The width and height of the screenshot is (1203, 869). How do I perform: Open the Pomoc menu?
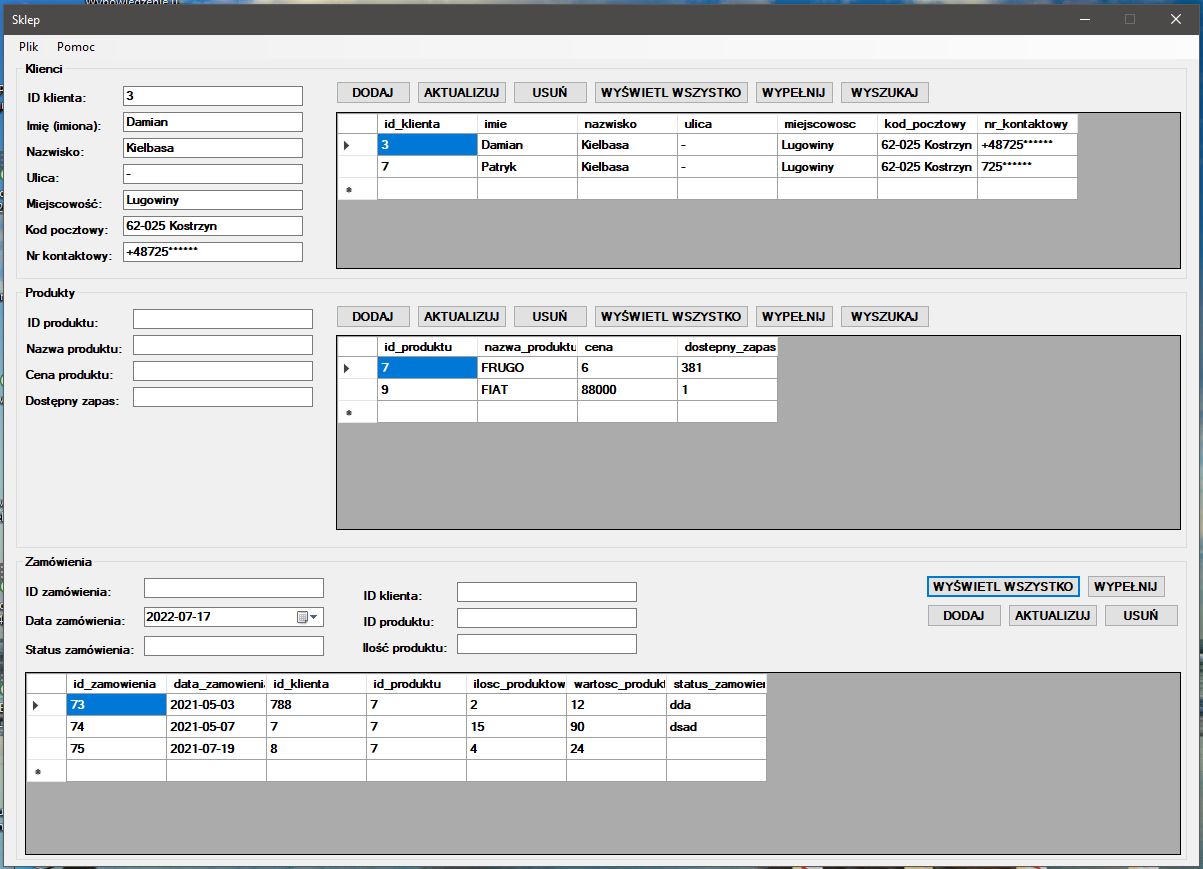pyautogui.click(x=76, y=47)
